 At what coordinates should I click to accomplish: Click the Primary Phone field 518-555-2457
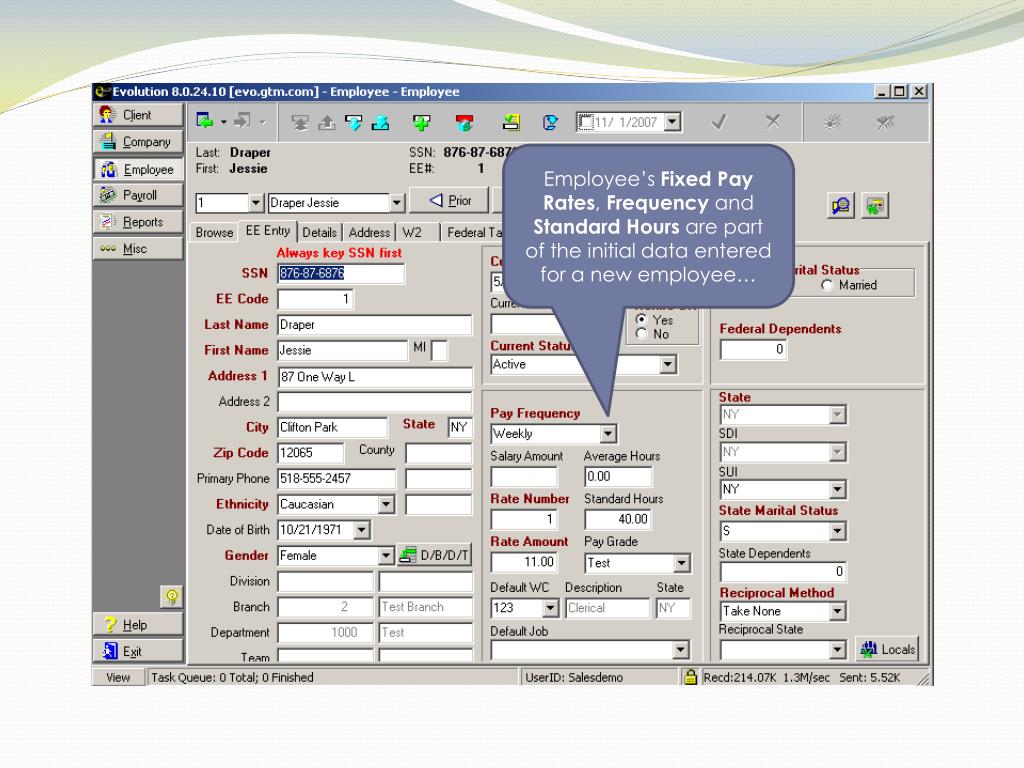[x=336, y=479]
